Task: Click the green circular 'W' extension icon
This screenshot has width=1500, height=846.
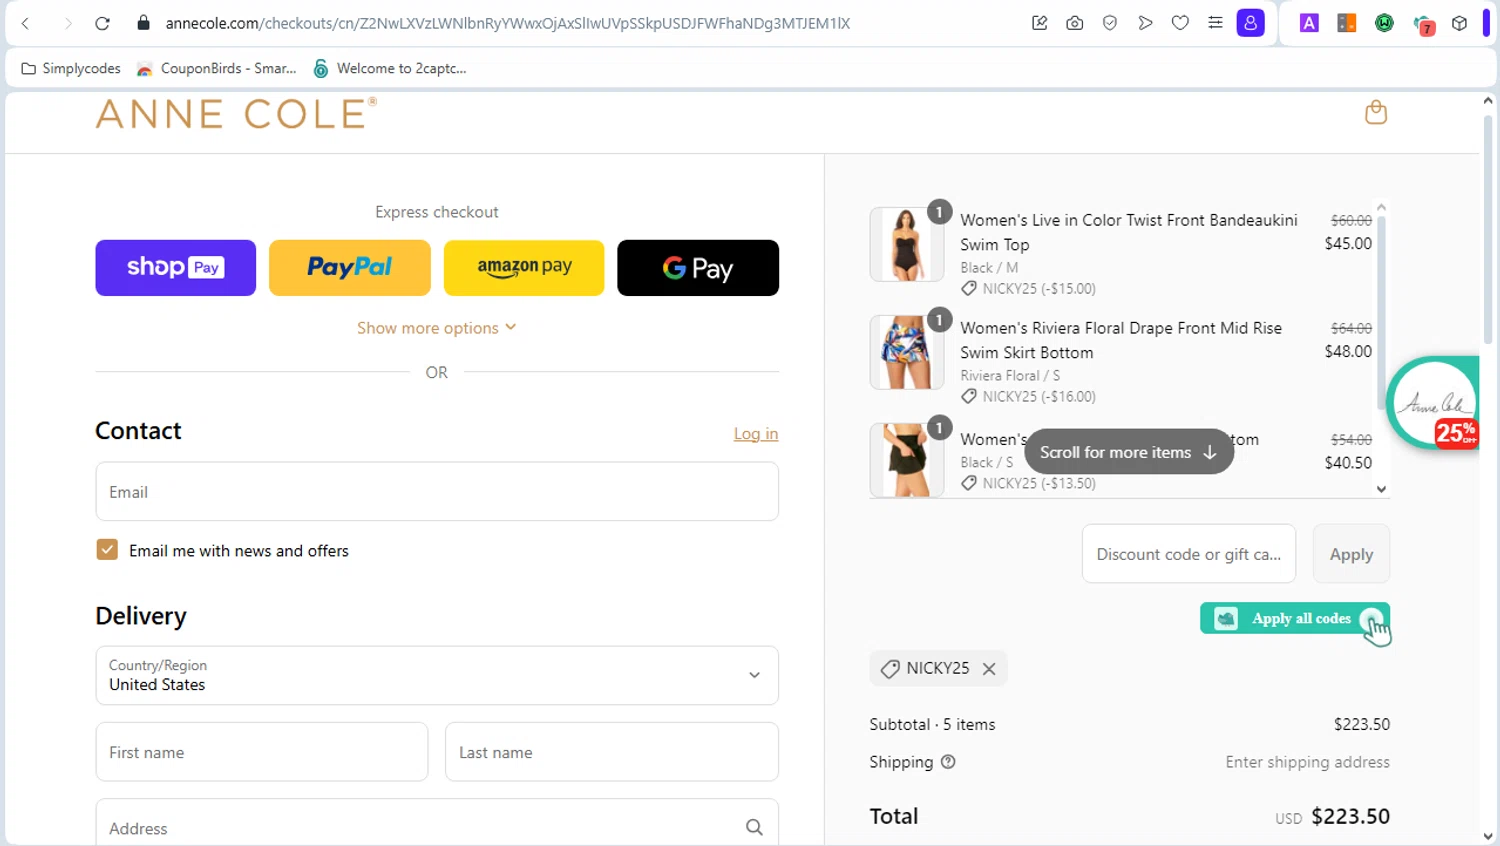Action: pos(1385,23)
